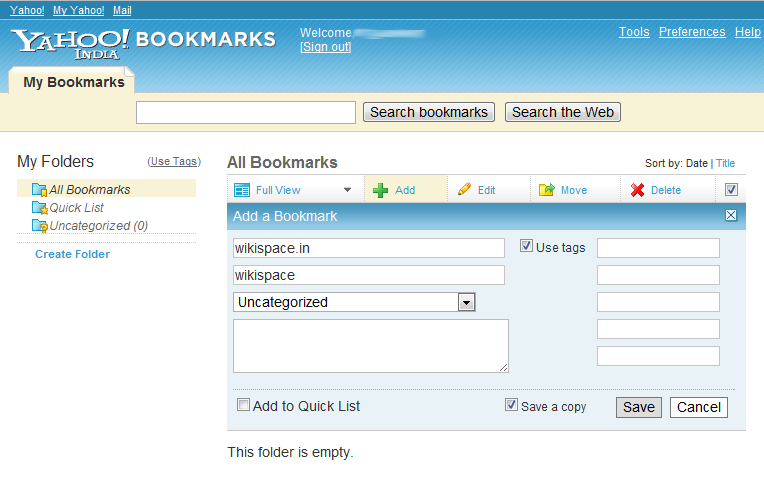This screenshot has width=764, height=503.
Task: Click the green plus Add icon
Action: click(381, 190)
